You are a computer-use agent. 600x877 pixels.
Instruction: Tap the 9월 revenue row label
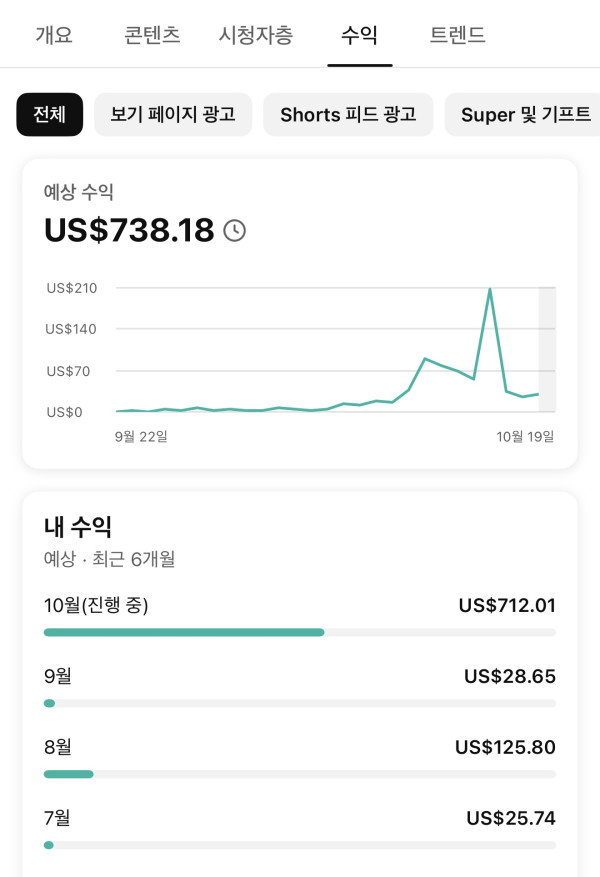point(58,676)
